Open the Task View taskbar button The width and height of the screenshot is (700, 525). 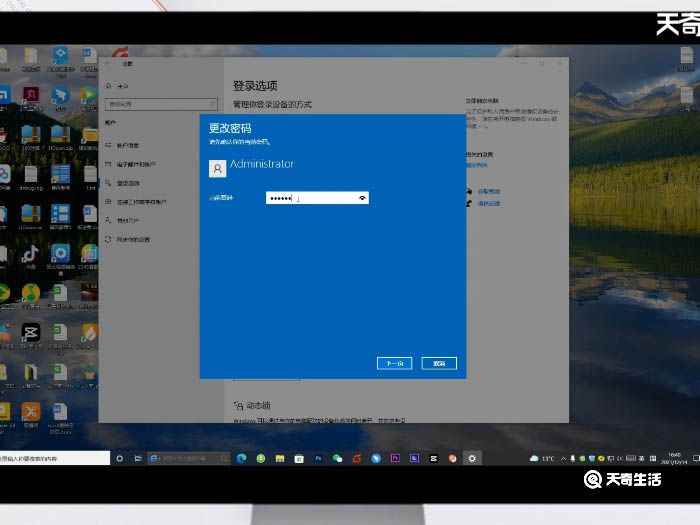pyautogui.click(x=137, y=458)
